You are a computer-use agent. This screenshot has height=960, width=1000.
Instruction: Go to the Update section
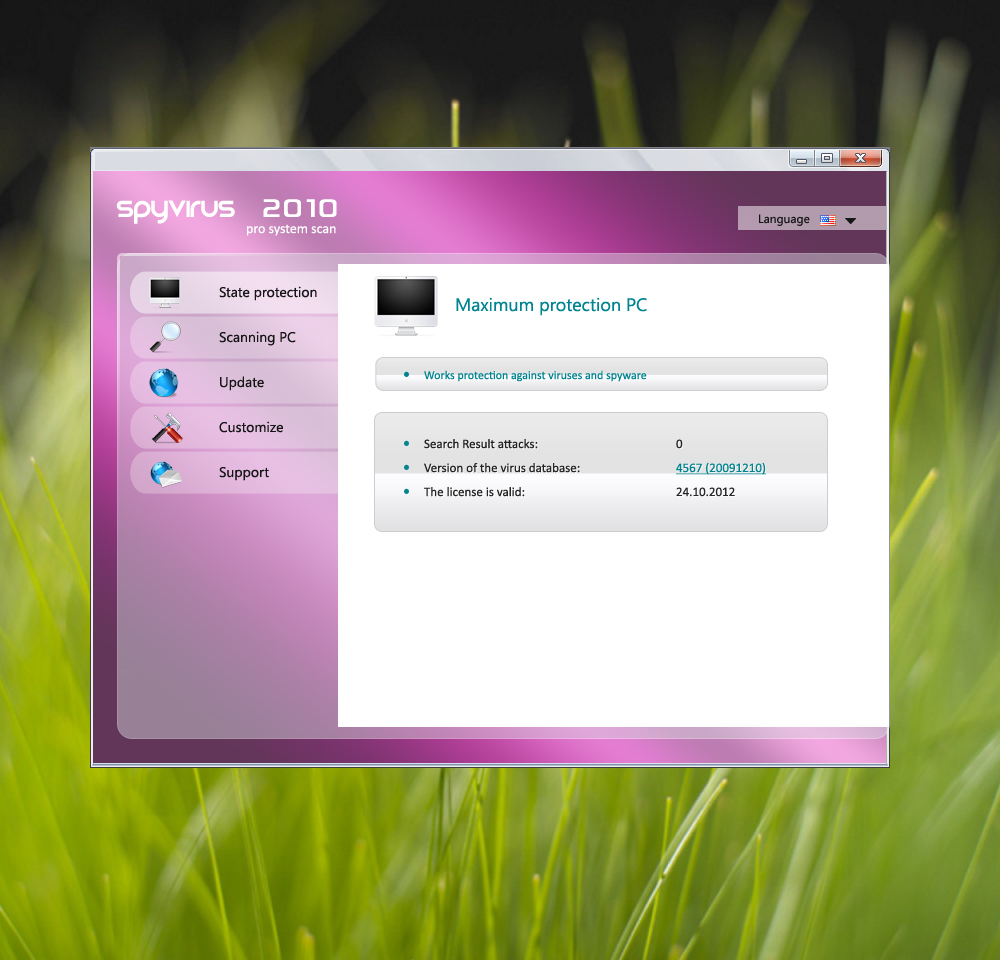tap(235, 383)
